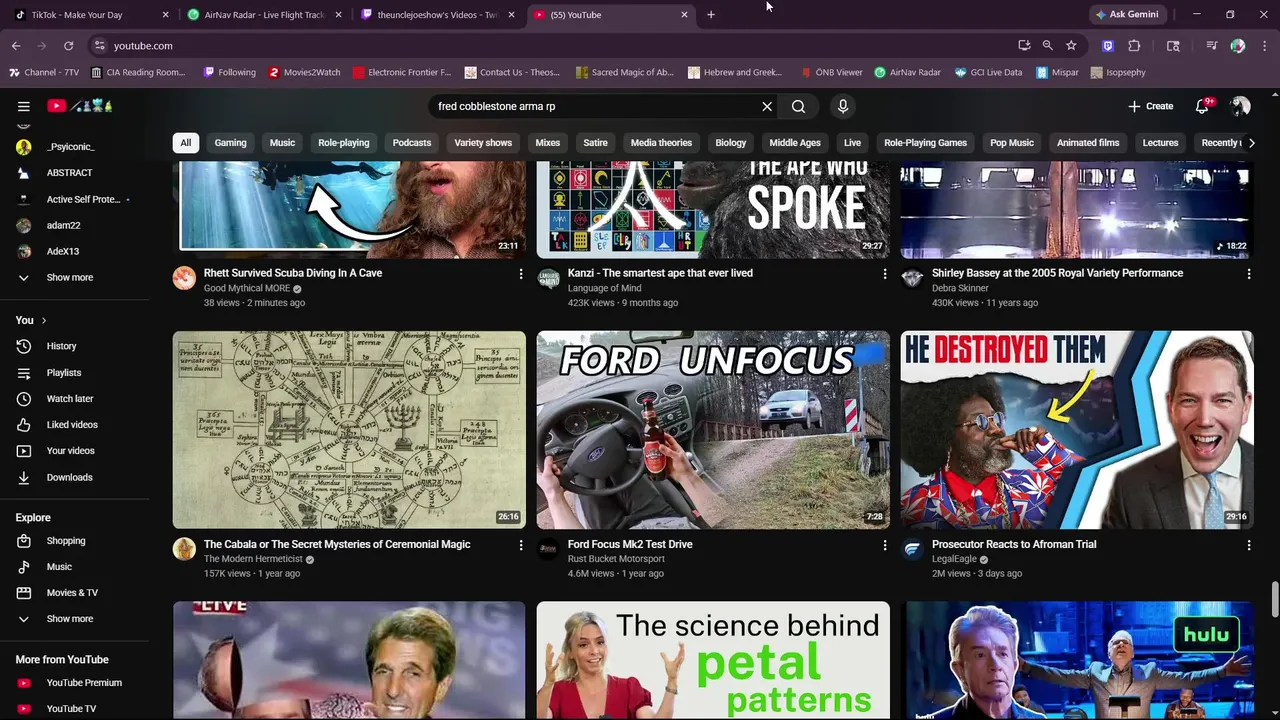Select the Animated films filter chip

1088,142
